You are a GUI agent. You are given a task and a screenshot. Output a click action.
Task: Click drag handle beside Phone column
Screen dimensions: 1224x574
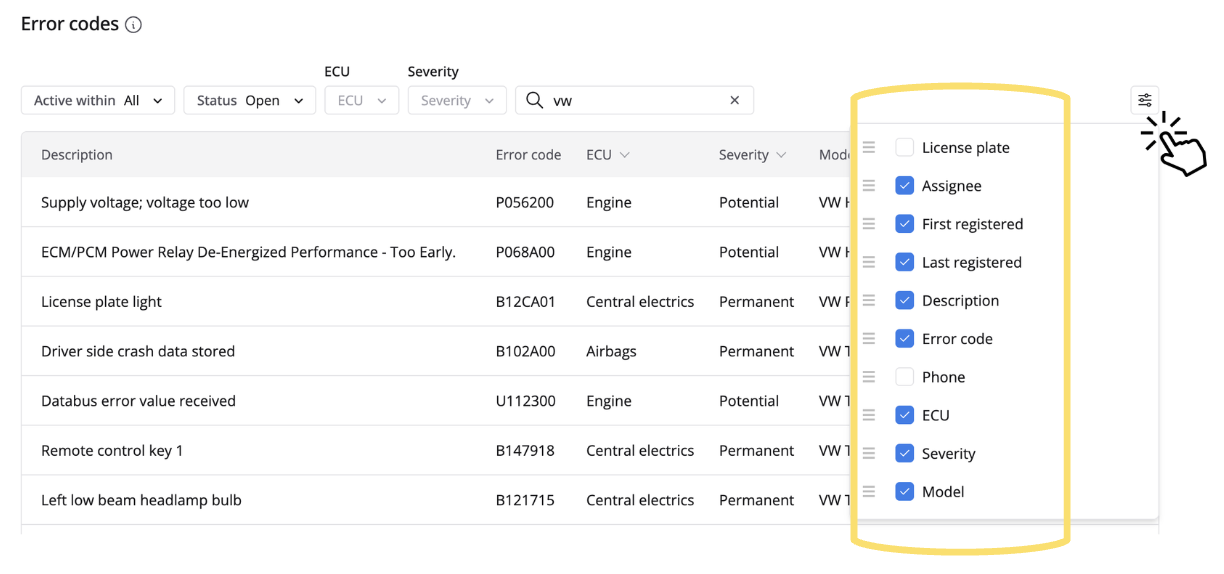[869, 377]
